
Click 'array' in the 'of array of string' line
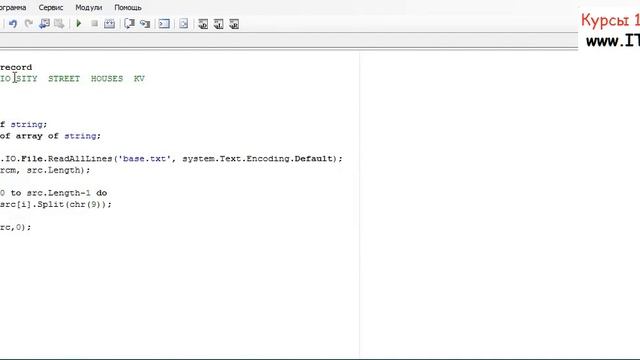pyautogui.click(x=29, y=136)
